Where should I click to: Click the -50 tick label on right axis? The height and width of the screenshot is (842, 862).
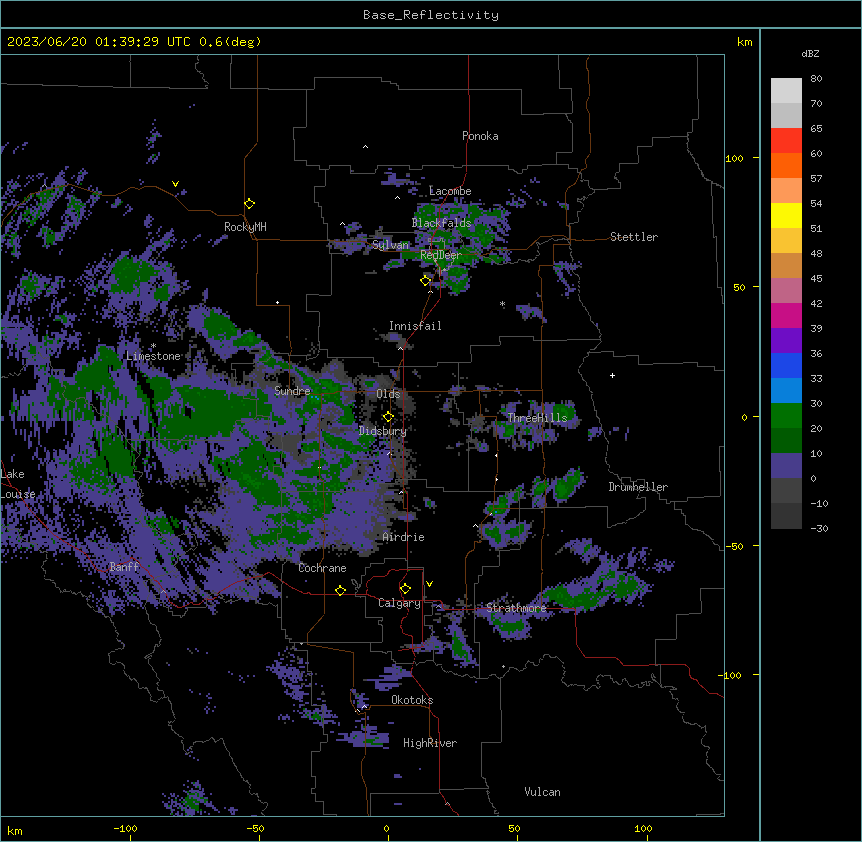click(734, 546)
